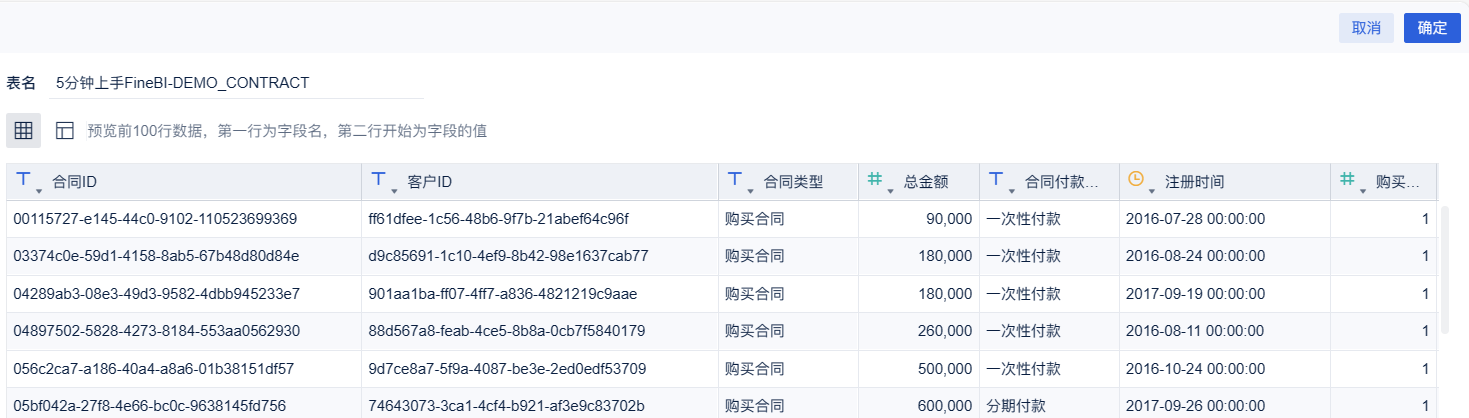Click the clock date-type icon for 注册时间
The image size is (1469, 418).
tap(1135, 180)
